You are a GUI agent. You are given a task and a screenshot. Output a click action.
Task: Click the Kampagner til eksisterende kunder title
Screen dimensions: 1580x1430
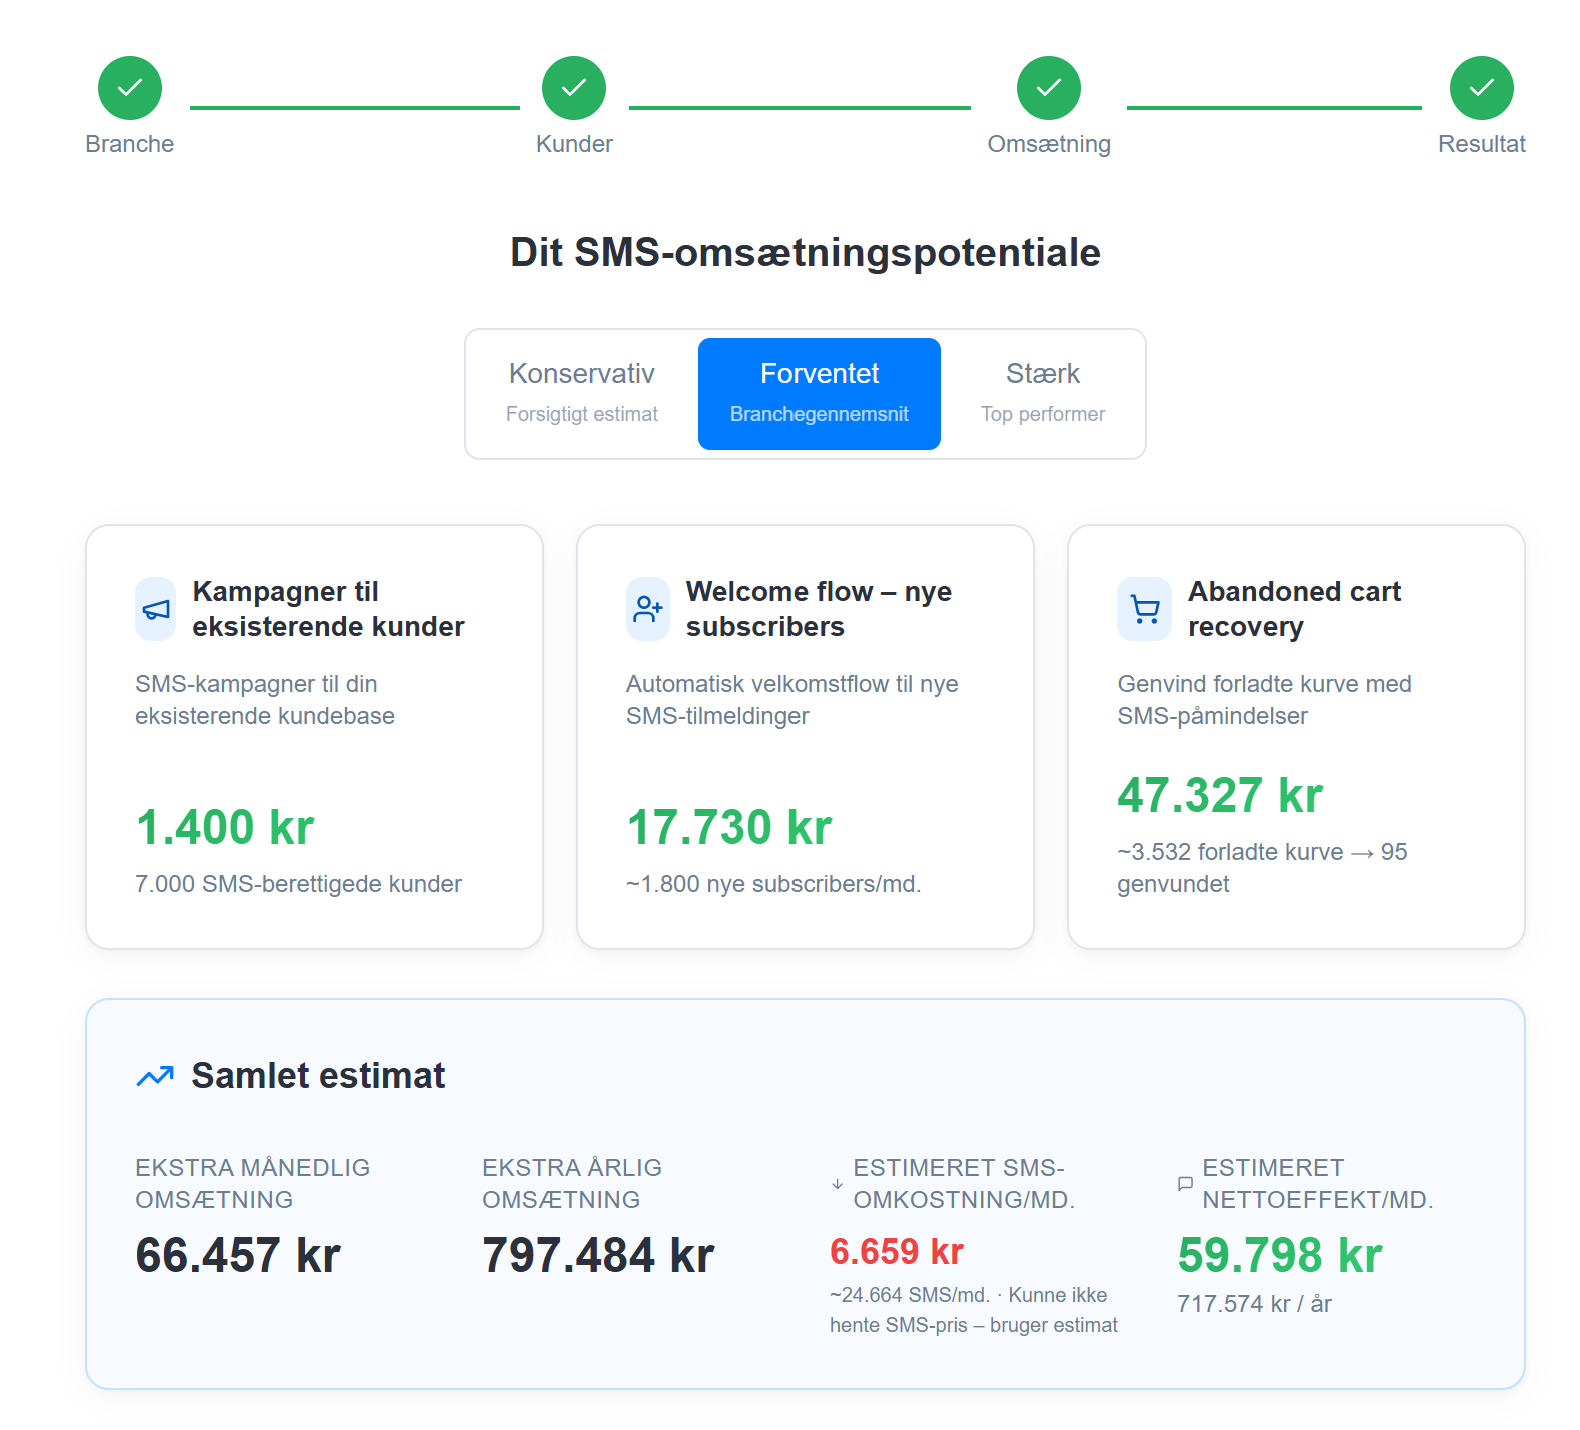(328, 609)
